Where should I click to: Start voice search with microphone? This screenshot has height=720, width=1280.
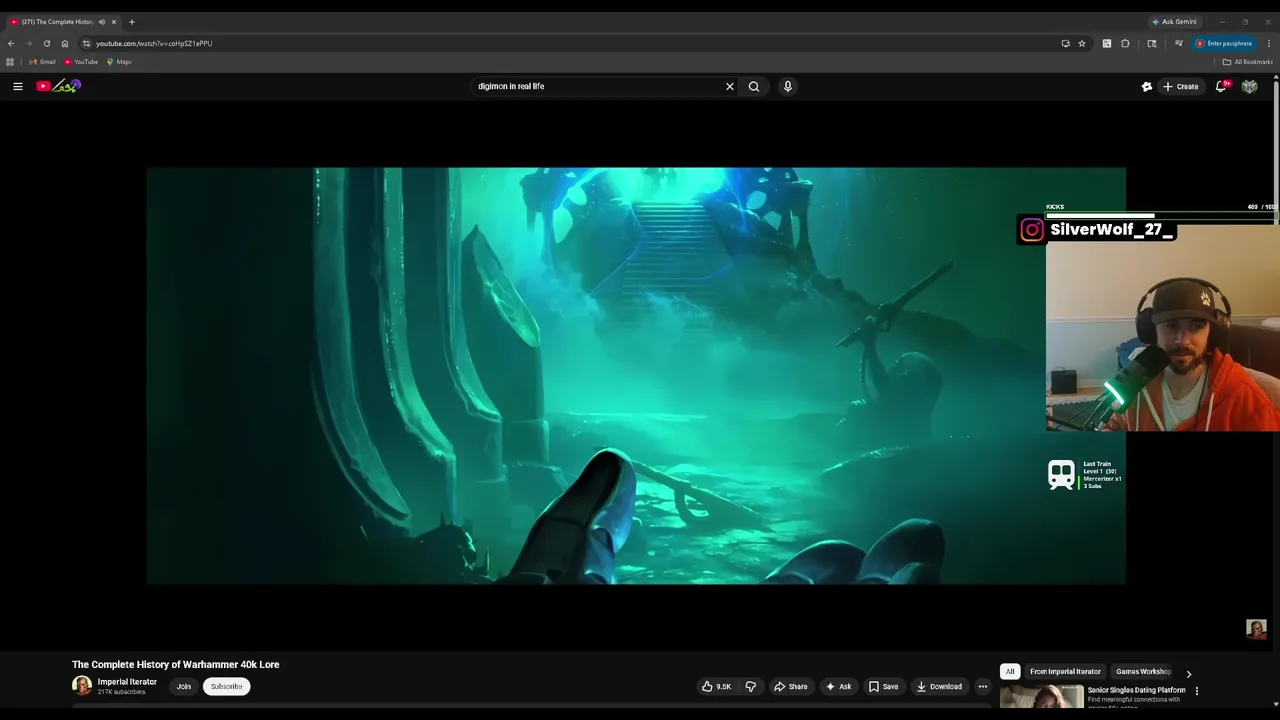pyautogui.click(x=788, y=86)
